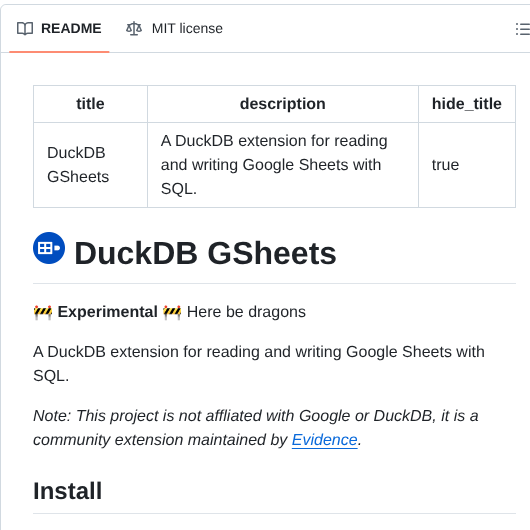Image resolution: width=530 pixels, height=530 pixels.
Task: Click the book icon beside README
Action: (25, 29)
